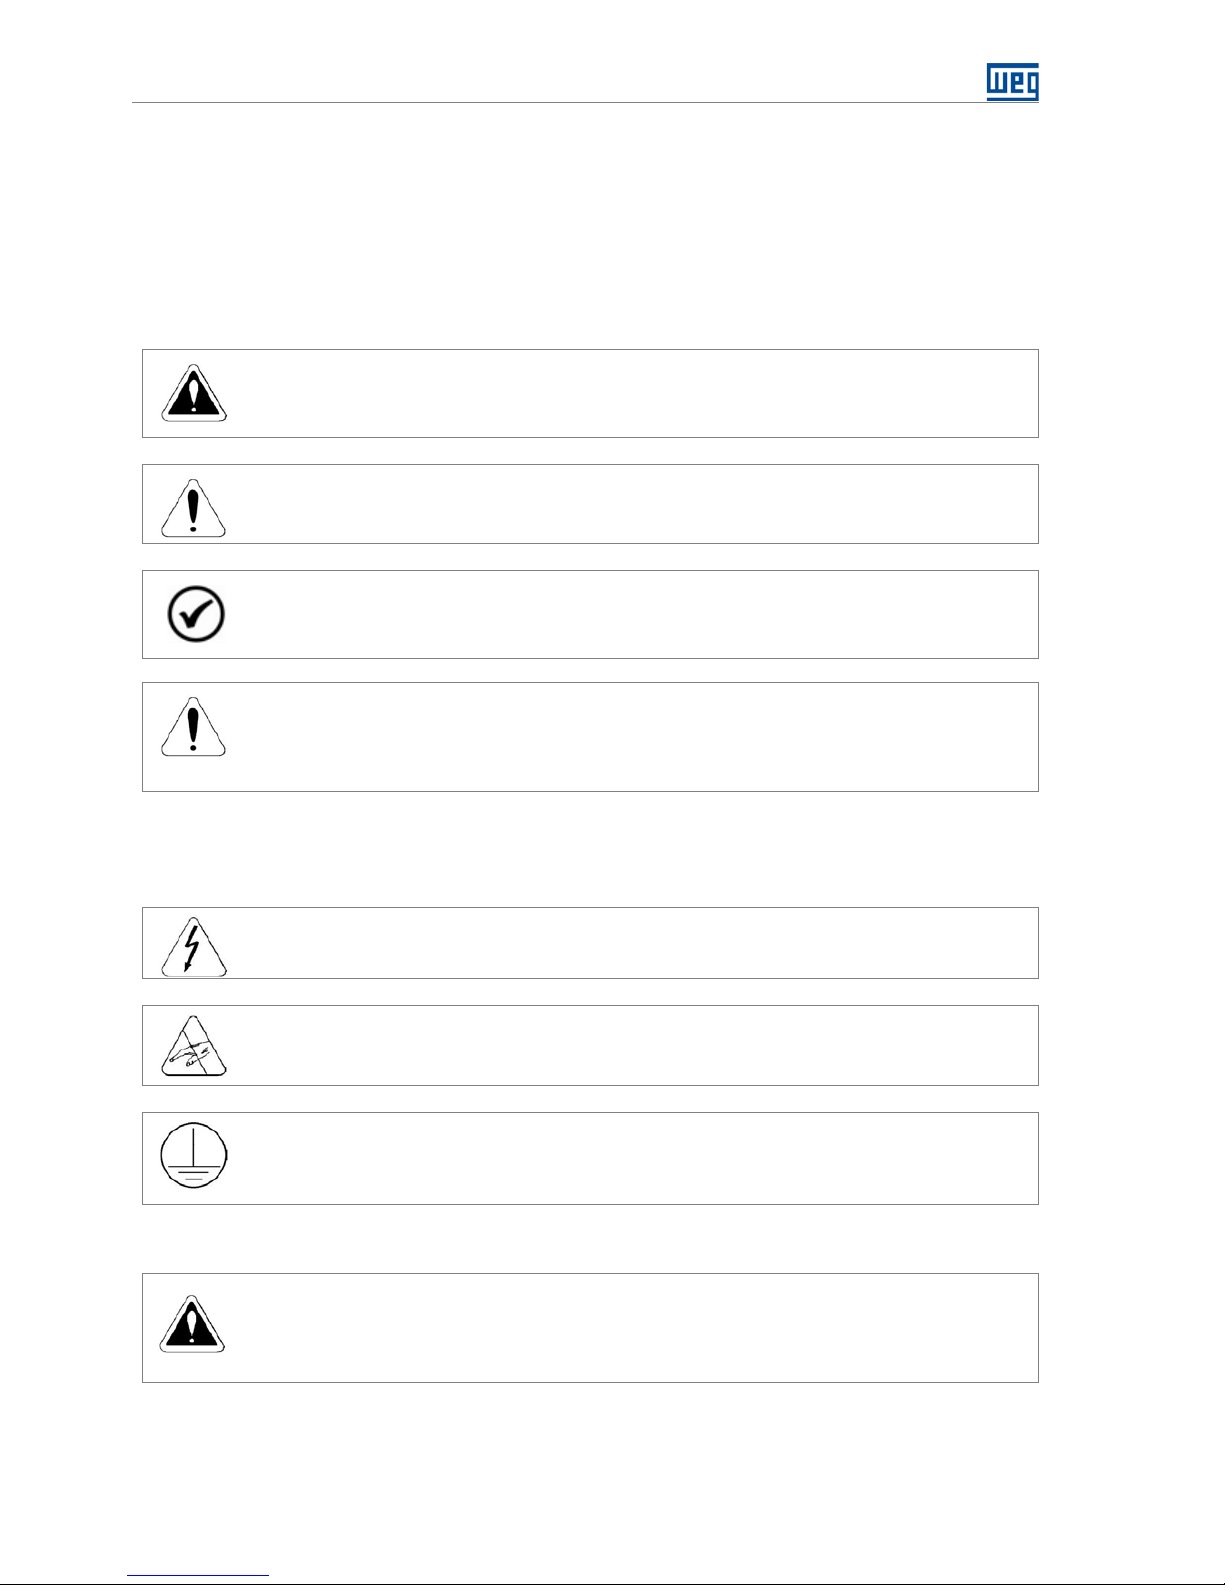Click the first outlined exclamation attention triangle
The width and height of the screenshot is (1225, 1585).
(x=193, y=508)
